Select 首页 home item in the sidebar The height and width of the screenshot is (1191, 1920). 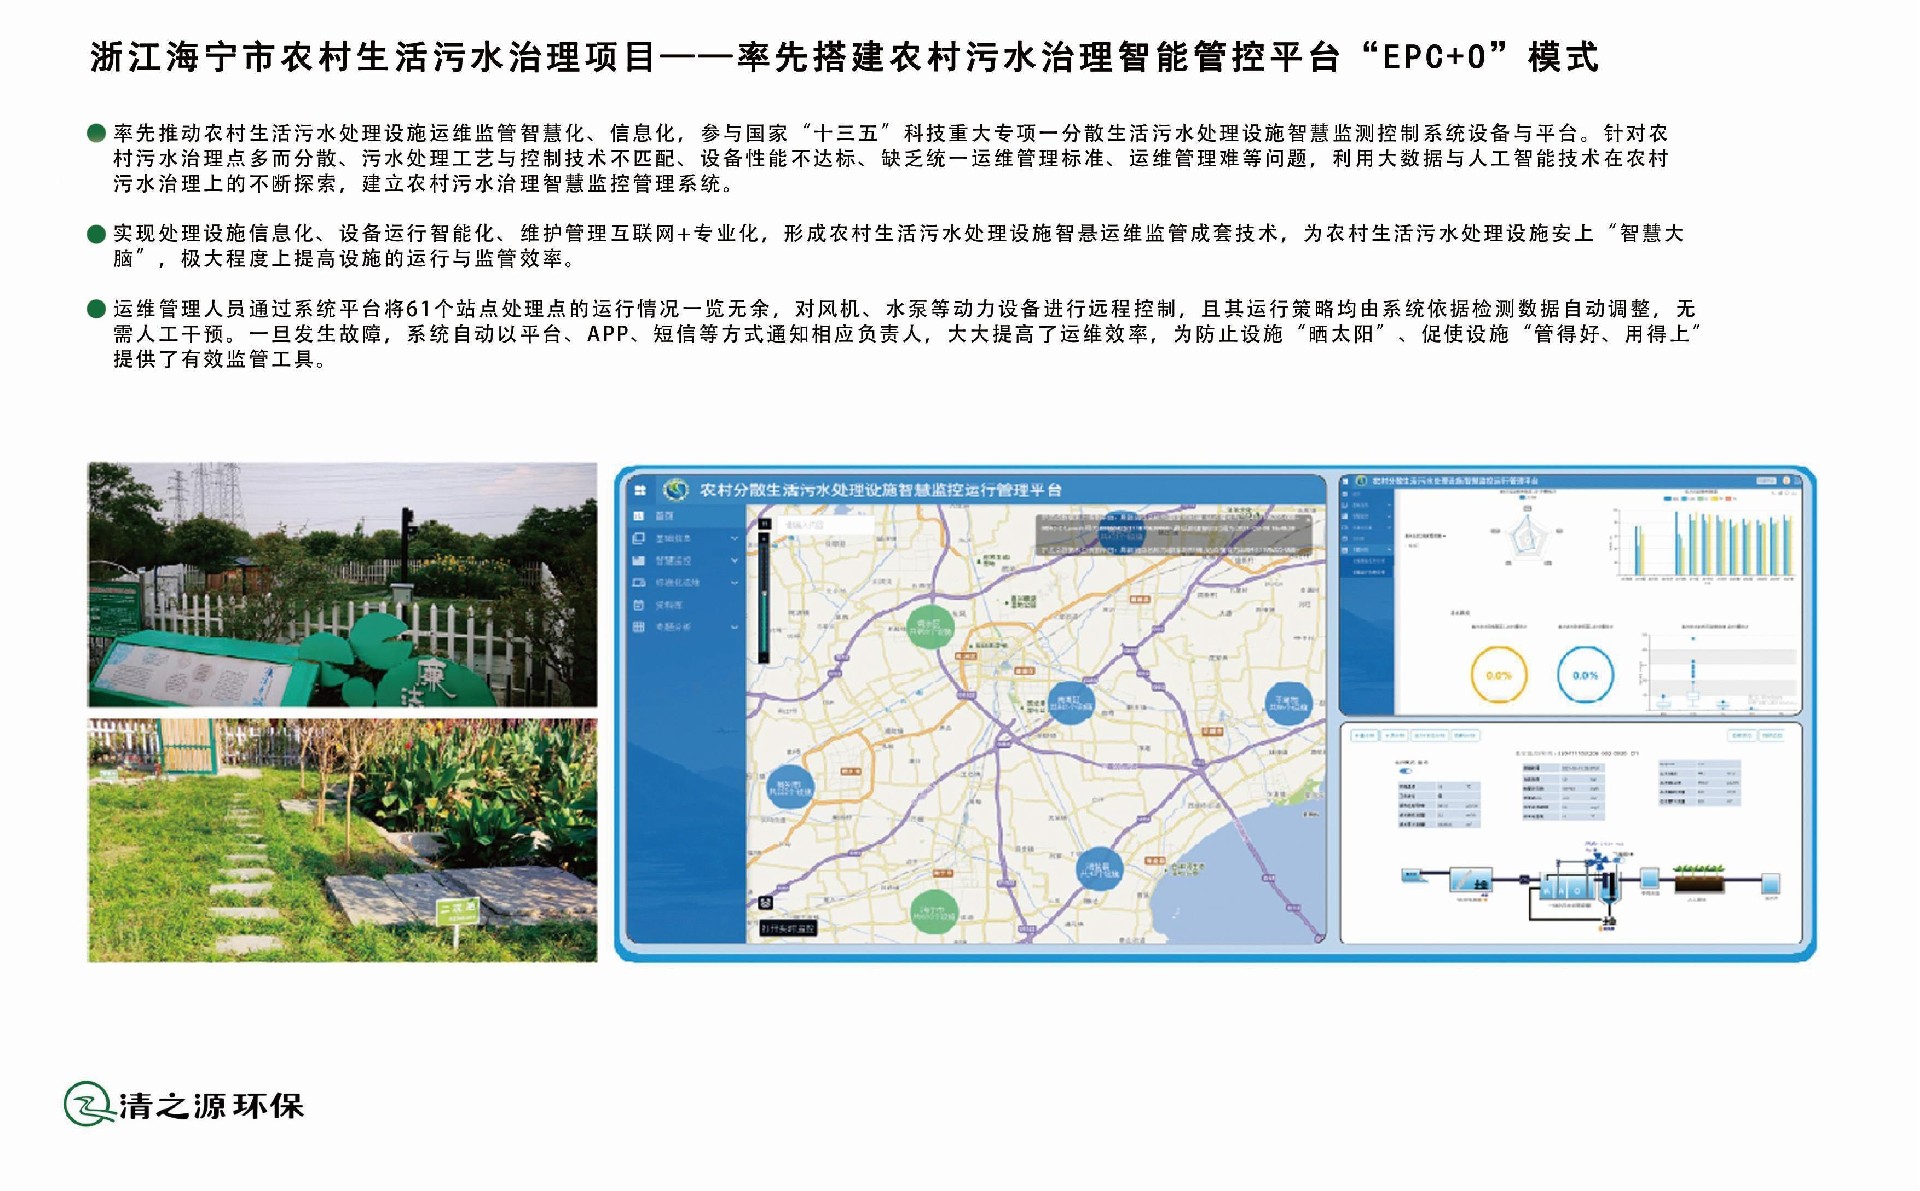tap(665, 516)
